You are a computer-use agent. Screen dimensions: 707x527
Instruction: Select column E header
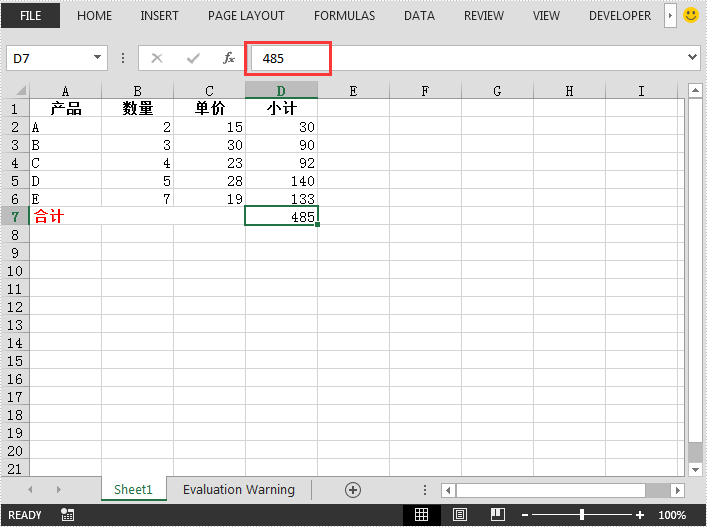[354, 91]
